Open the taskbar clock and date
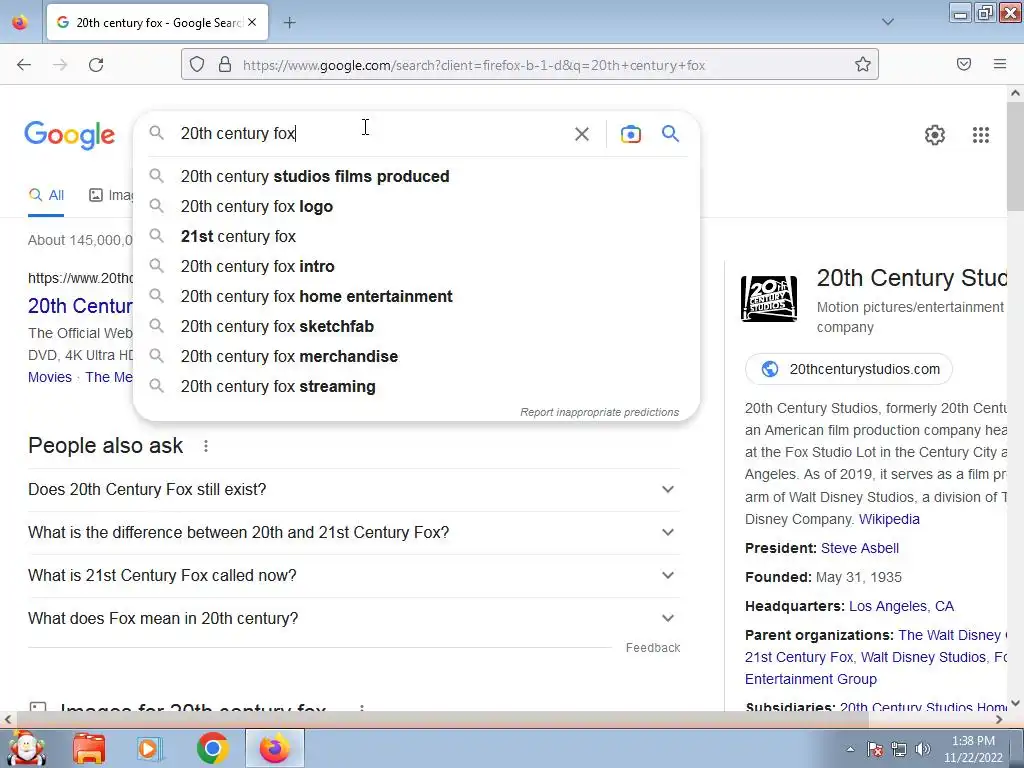 click(x=973, y=749)
